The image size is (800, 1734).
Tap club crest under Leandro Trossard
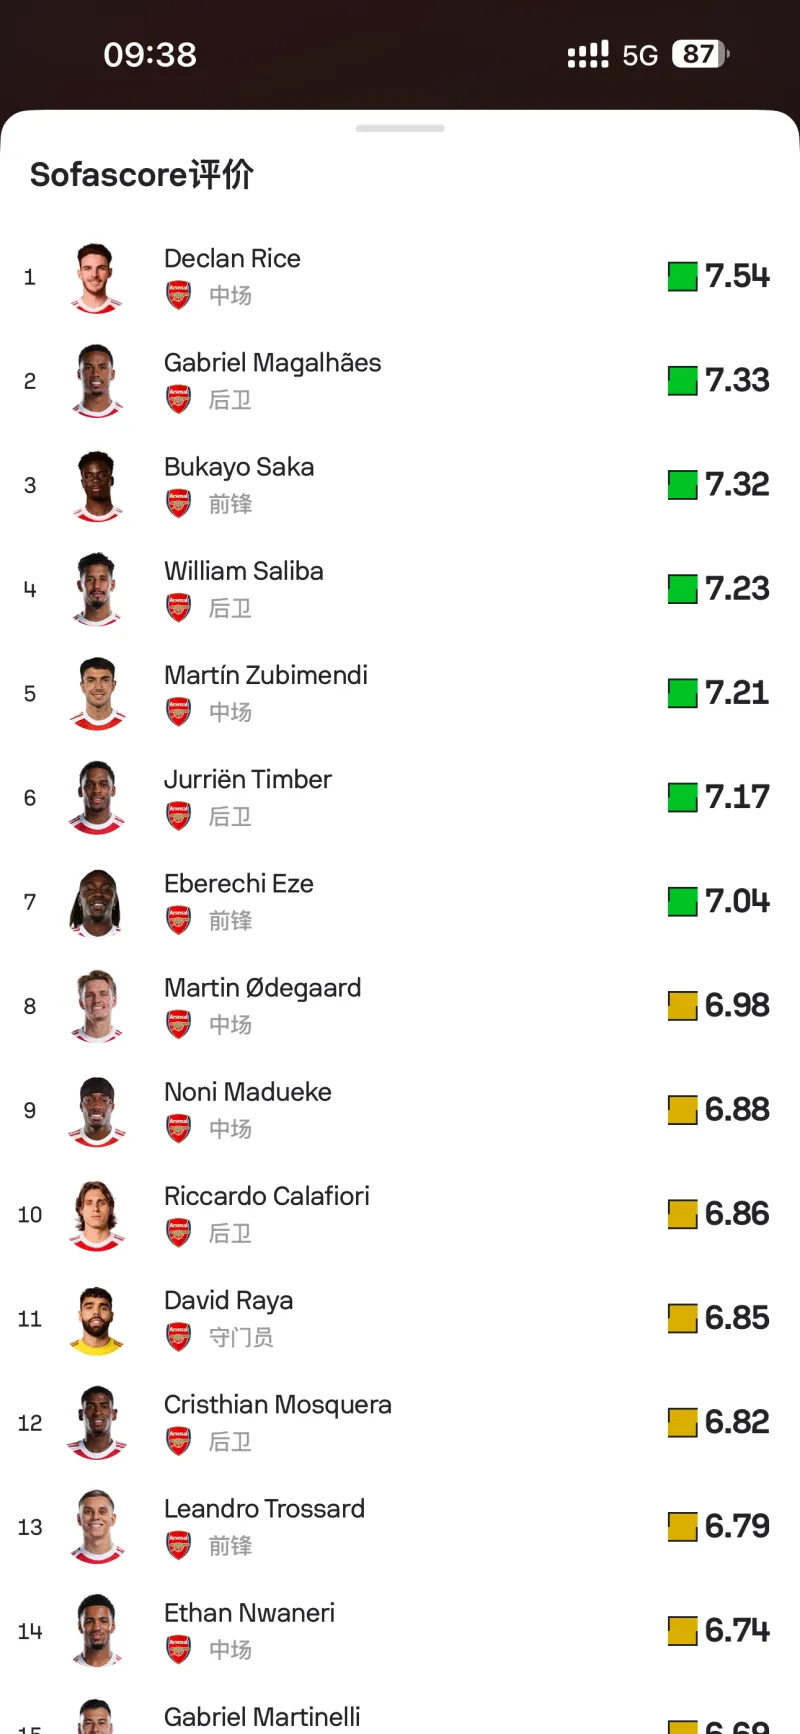tap(179, 1546)
